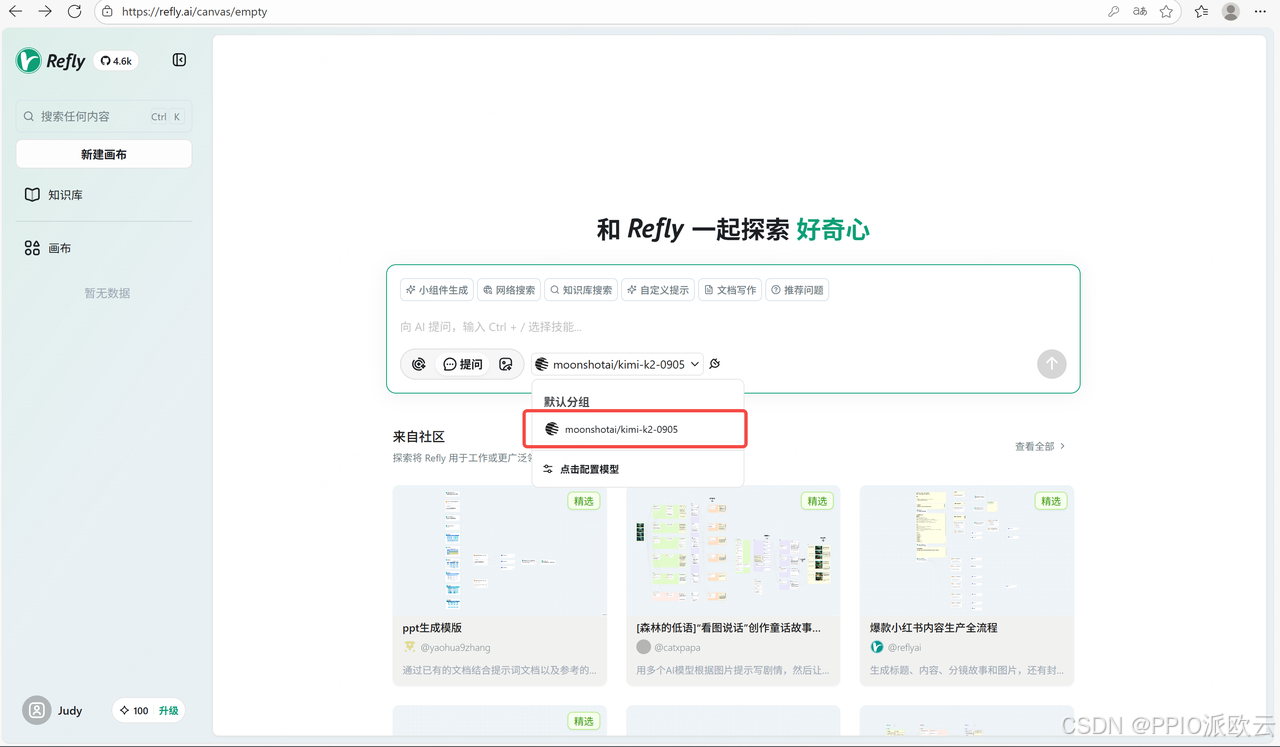
Task: Switch to the agent mode icon beside 提问
Action: click(419, 364)
